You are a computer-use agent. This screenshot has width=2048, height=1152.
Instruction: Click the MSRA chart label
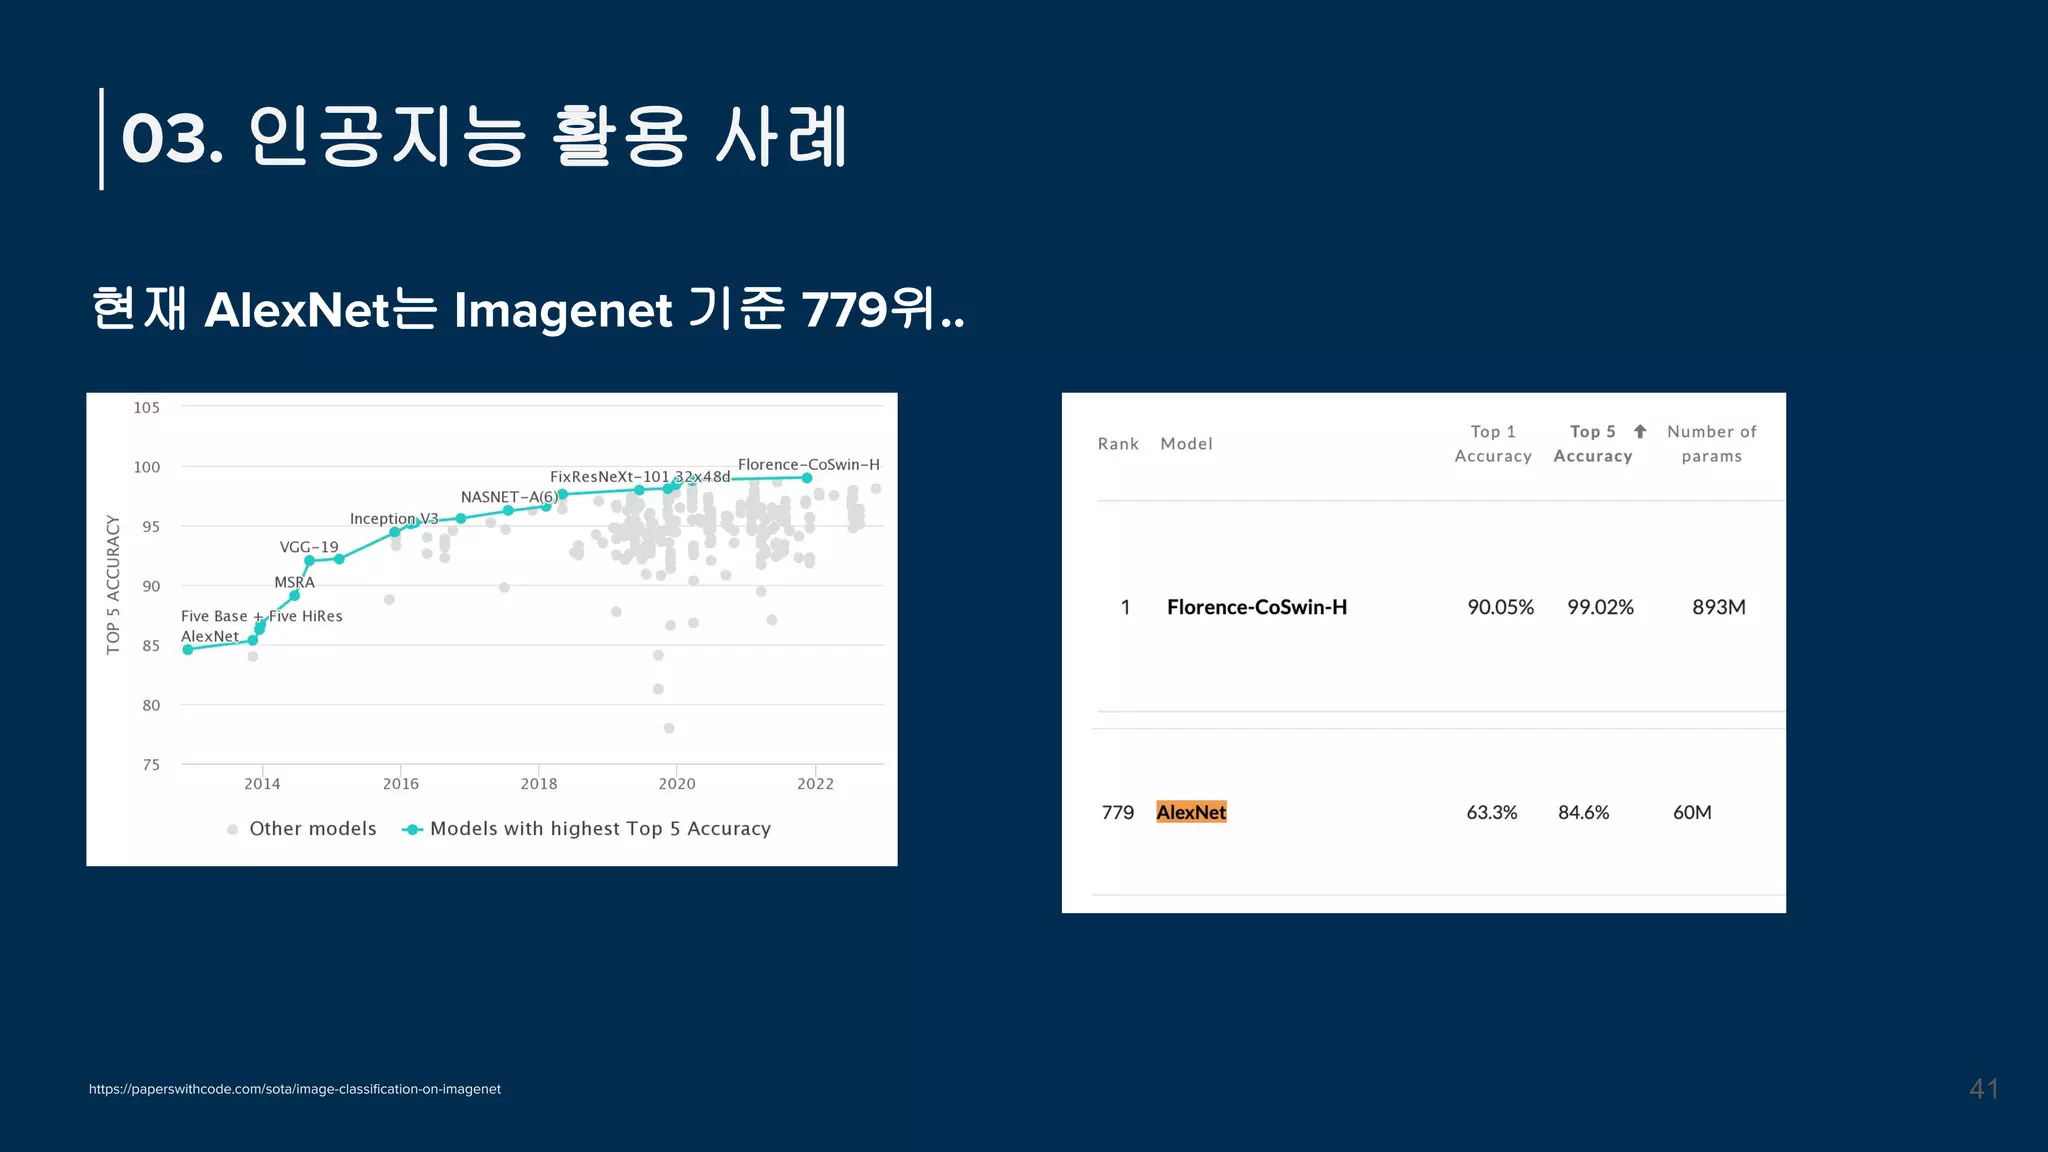(x=294, y=582)
